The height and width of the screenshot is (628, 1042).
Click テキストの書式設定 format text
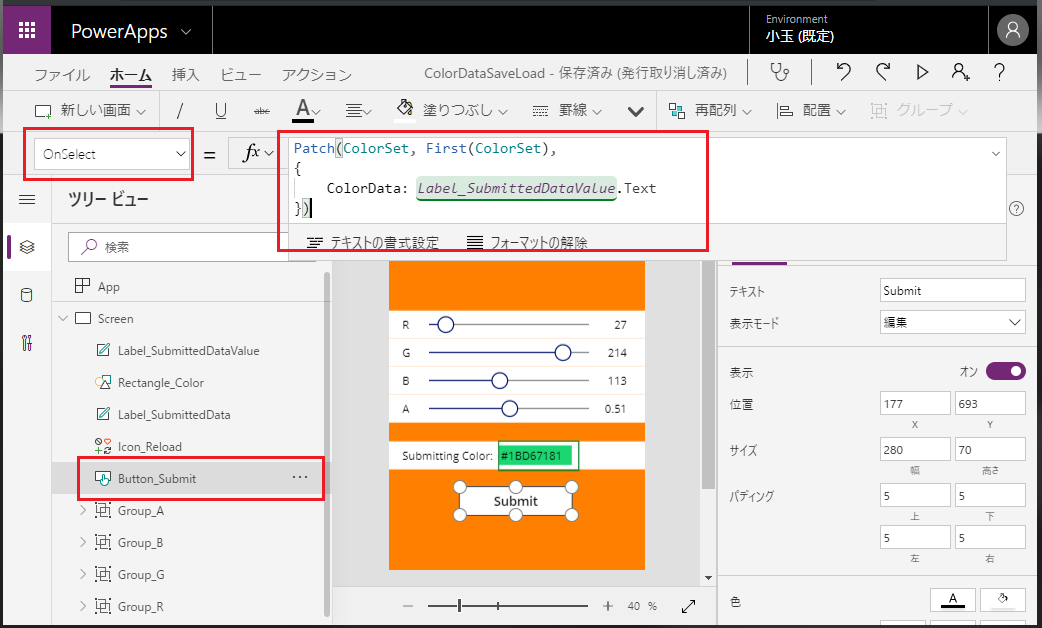coord(373,243)
